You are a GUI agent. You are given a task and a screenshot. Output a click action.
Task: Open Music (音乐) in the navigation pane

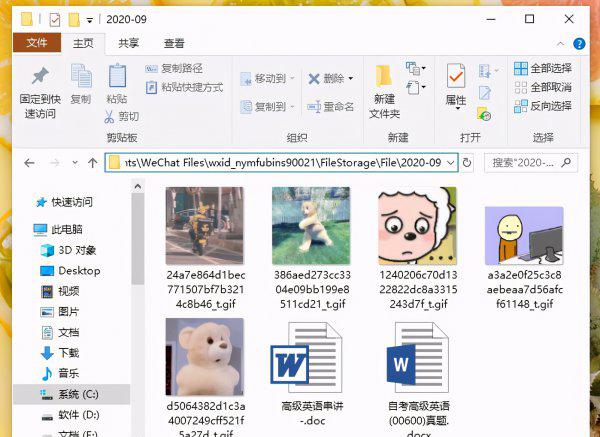60,373
